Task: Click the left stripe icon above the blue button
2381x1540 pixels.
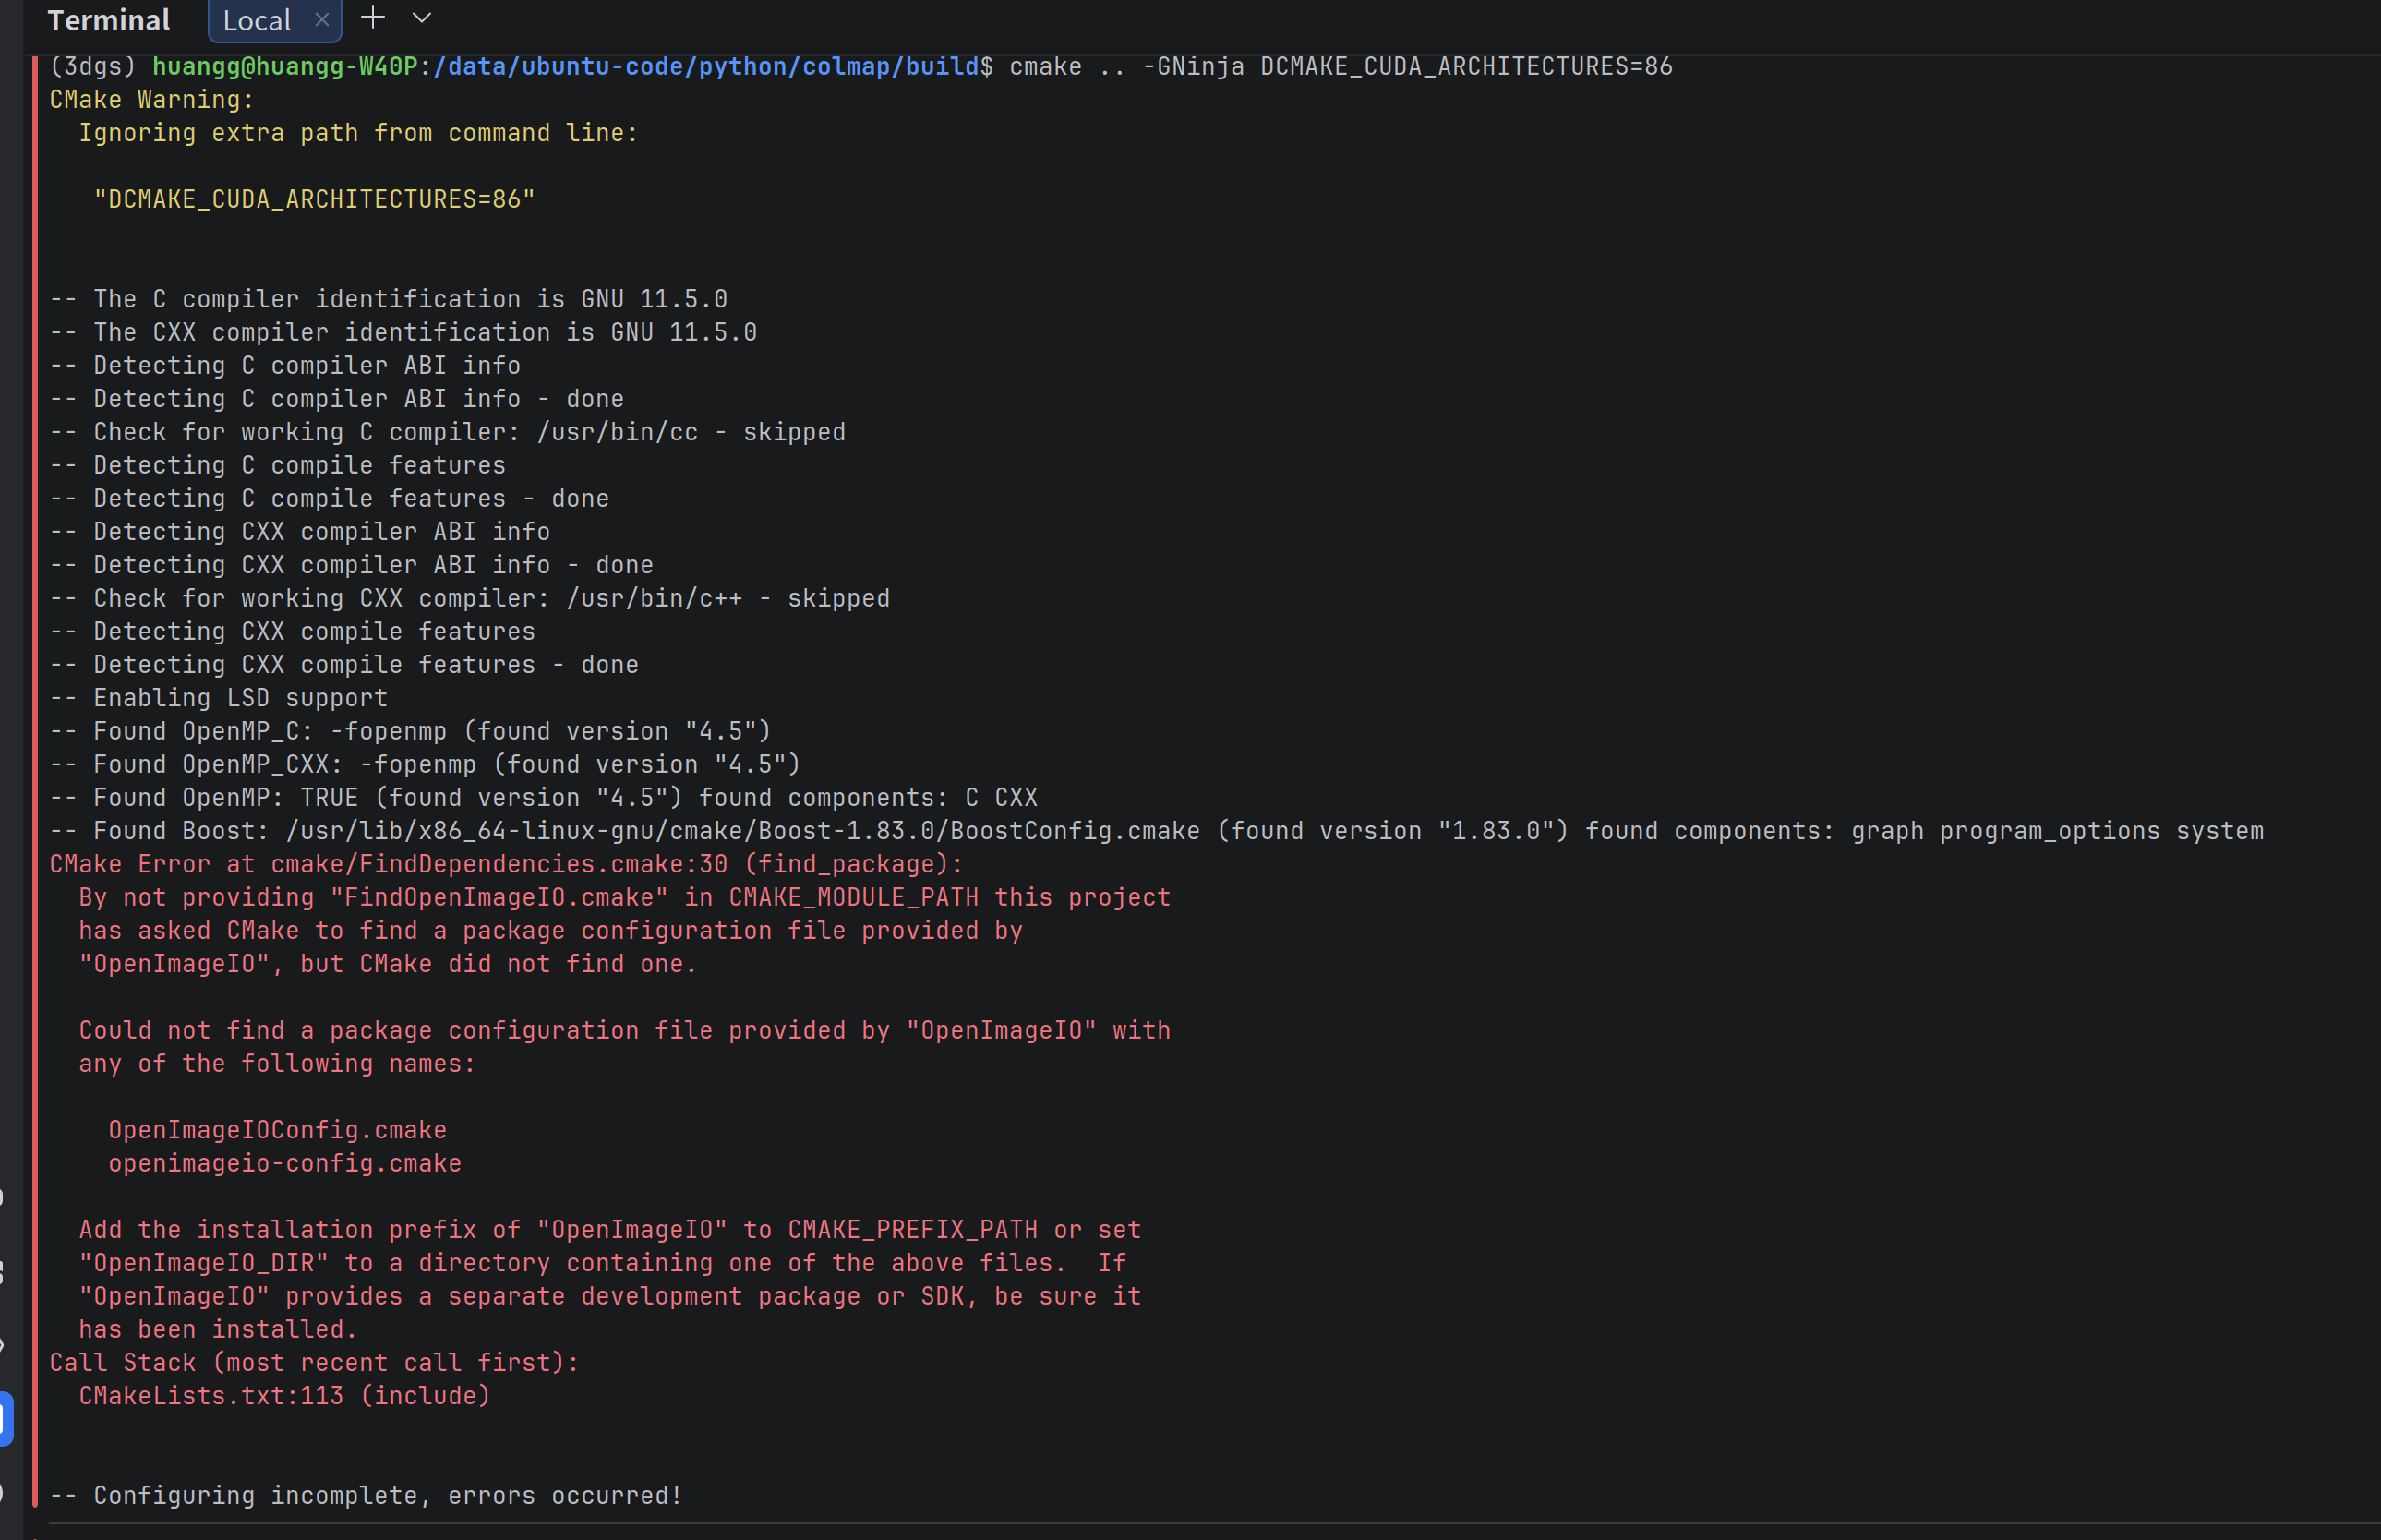Action: click(x=3, y=1345)
